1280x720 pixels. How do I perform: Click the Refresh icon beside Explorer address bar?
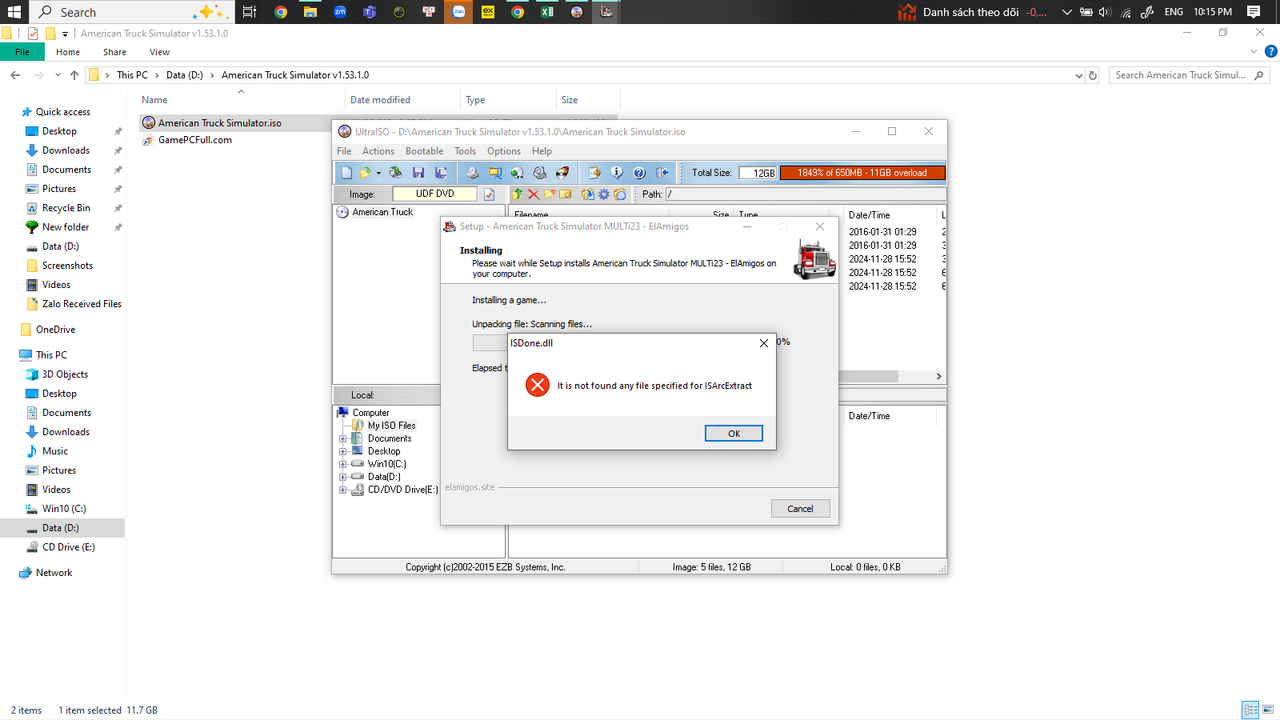coord(1093,75)
